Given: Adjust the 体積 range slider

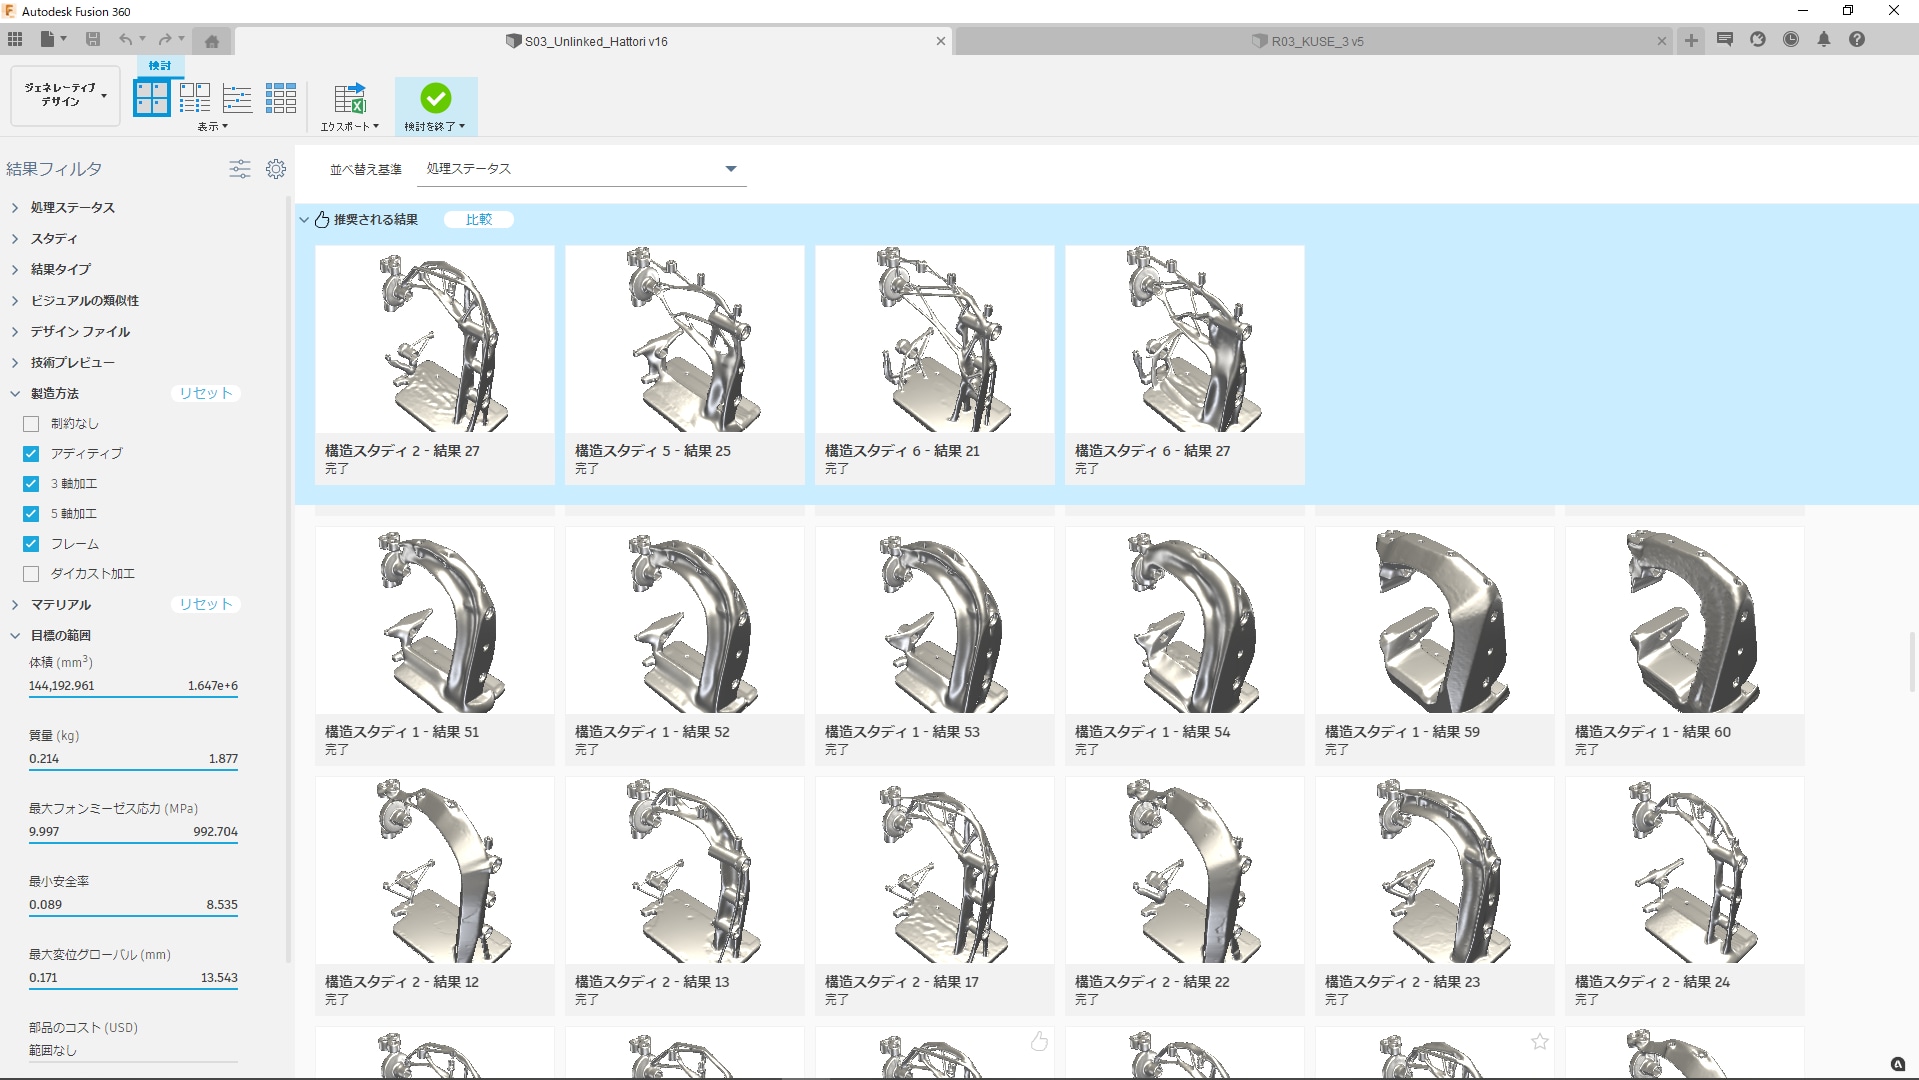Looking at the screenshot, I should (133, 697).
